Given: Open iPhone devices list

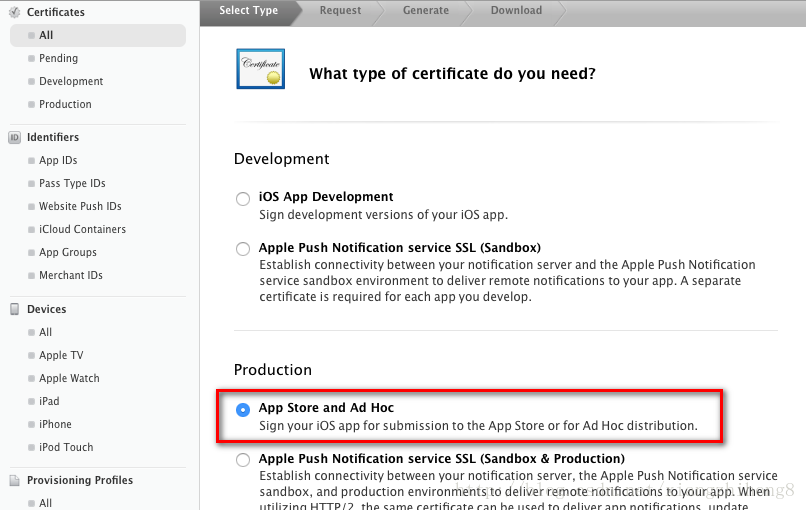Looking at the screenshot, I should point(56,424).
